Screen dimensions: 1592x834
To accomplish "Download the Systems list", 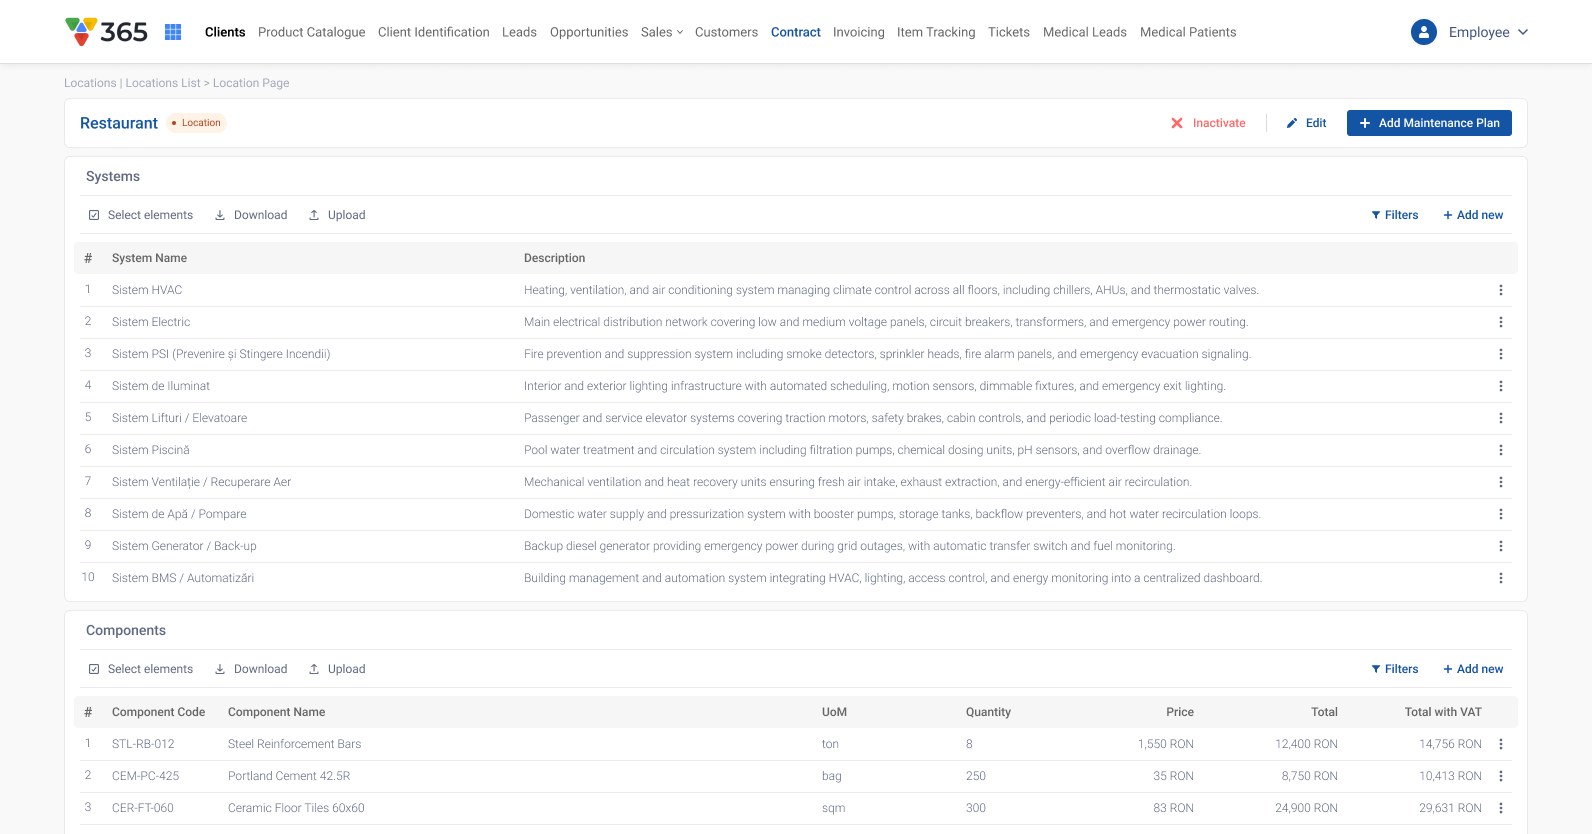I will pos(251,215).
